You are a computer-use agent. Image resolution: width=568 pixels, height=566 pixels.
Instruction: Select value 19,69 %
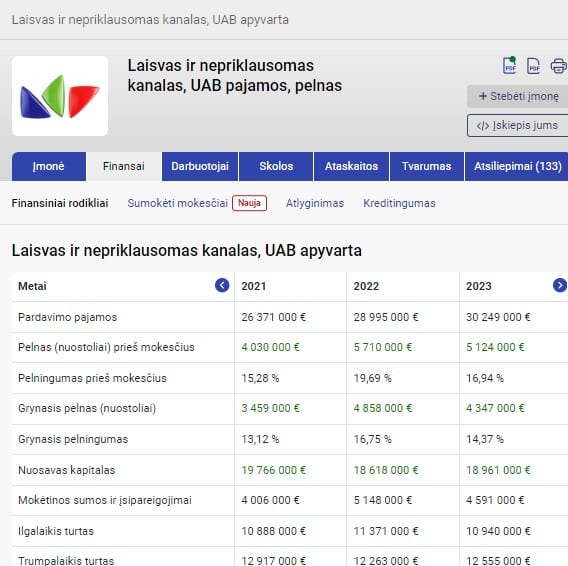(373, 378)
